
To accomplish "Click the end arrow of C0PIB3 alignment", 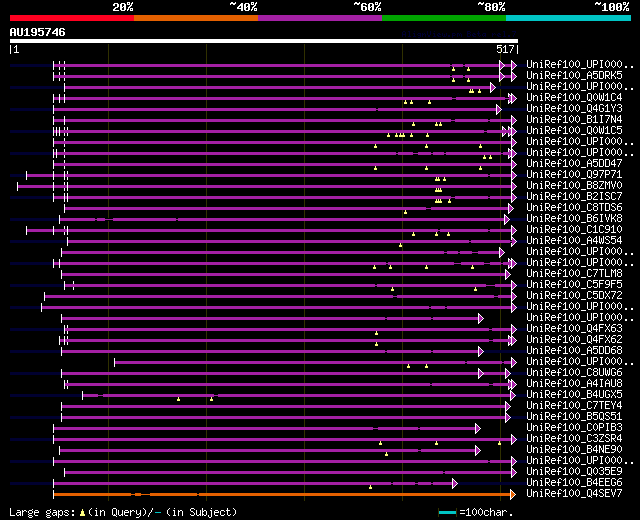I will (x=478, y=429).
